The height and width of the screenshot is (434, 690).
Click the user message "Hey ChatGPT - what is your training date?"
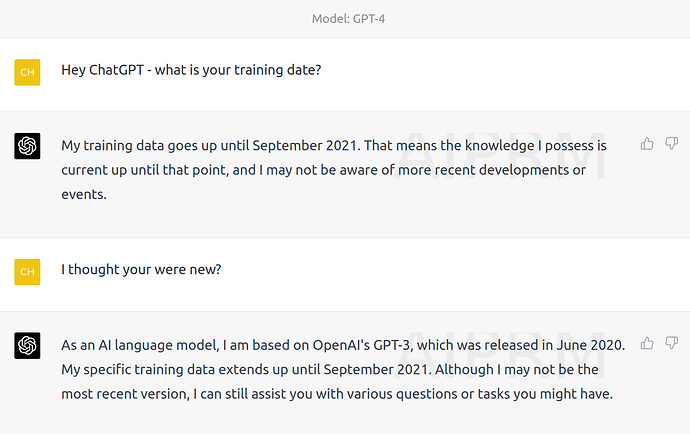tap(191, 70)
